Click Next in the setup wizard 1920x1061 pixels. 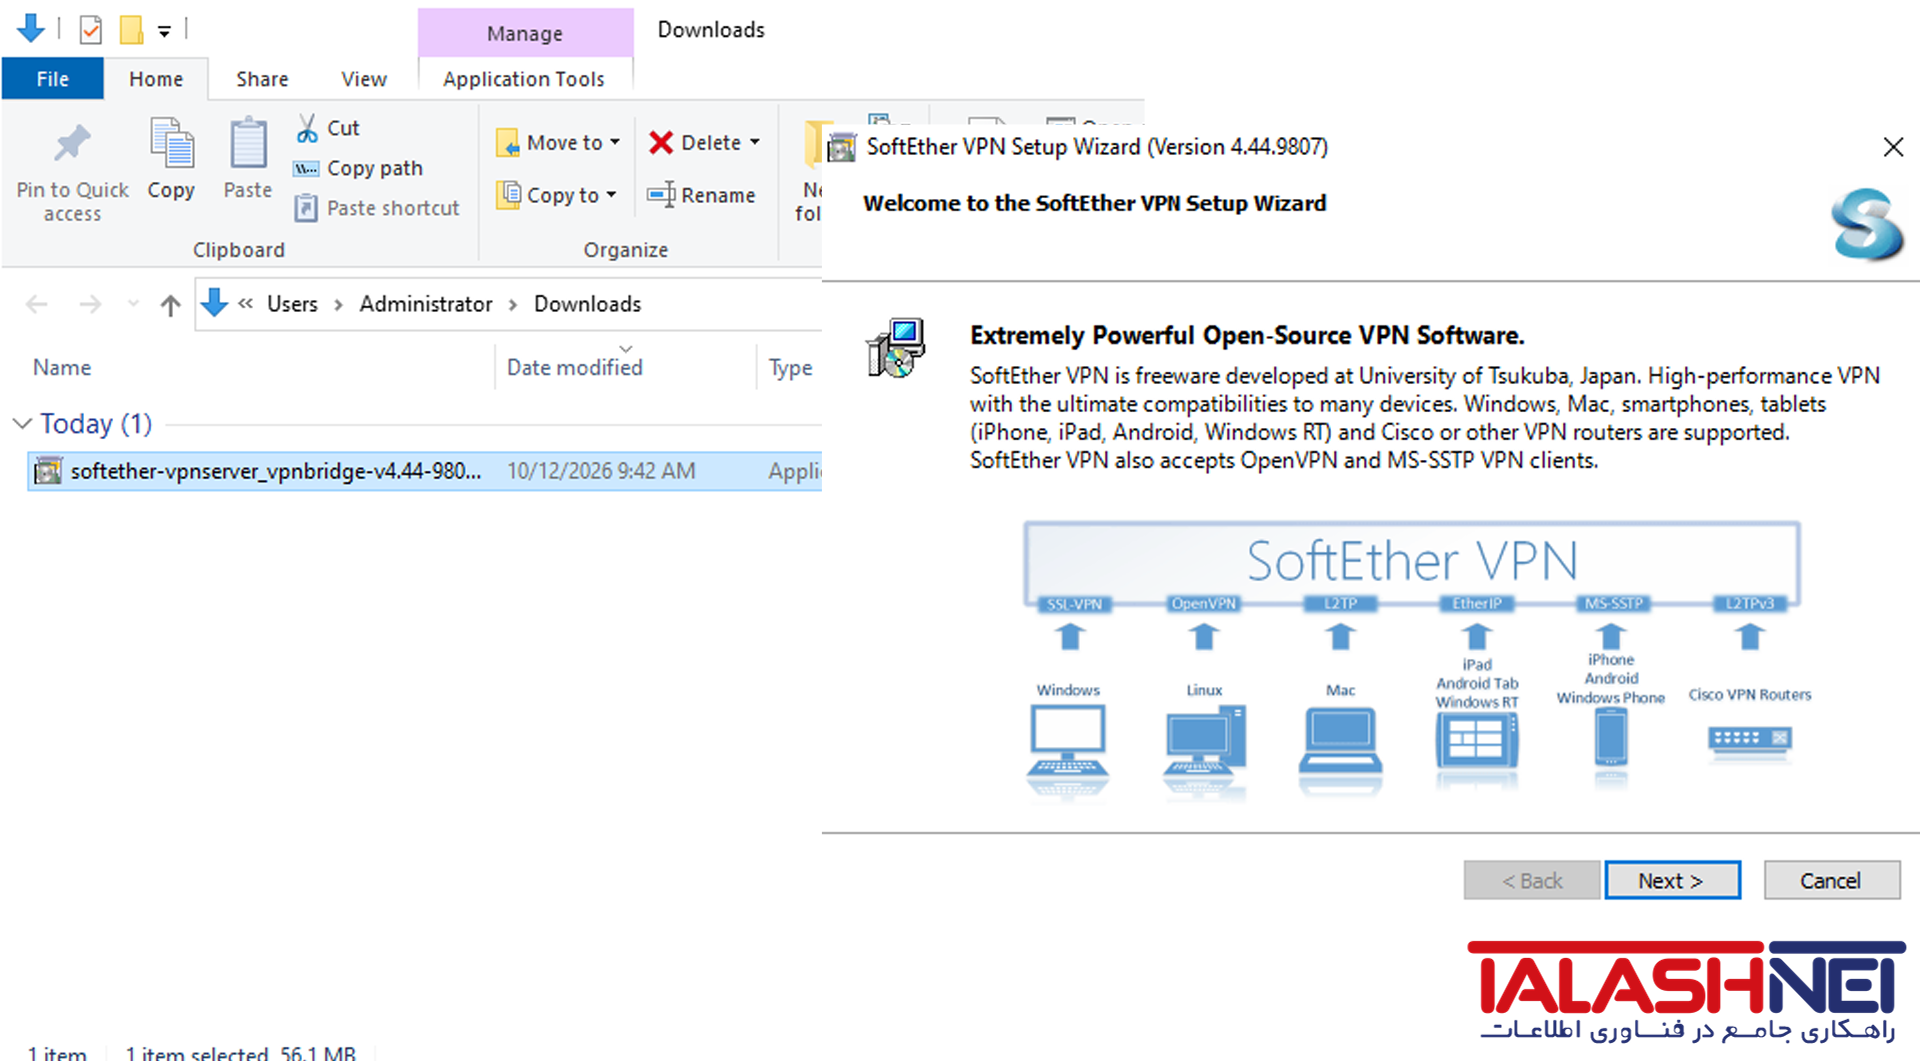1672,881
